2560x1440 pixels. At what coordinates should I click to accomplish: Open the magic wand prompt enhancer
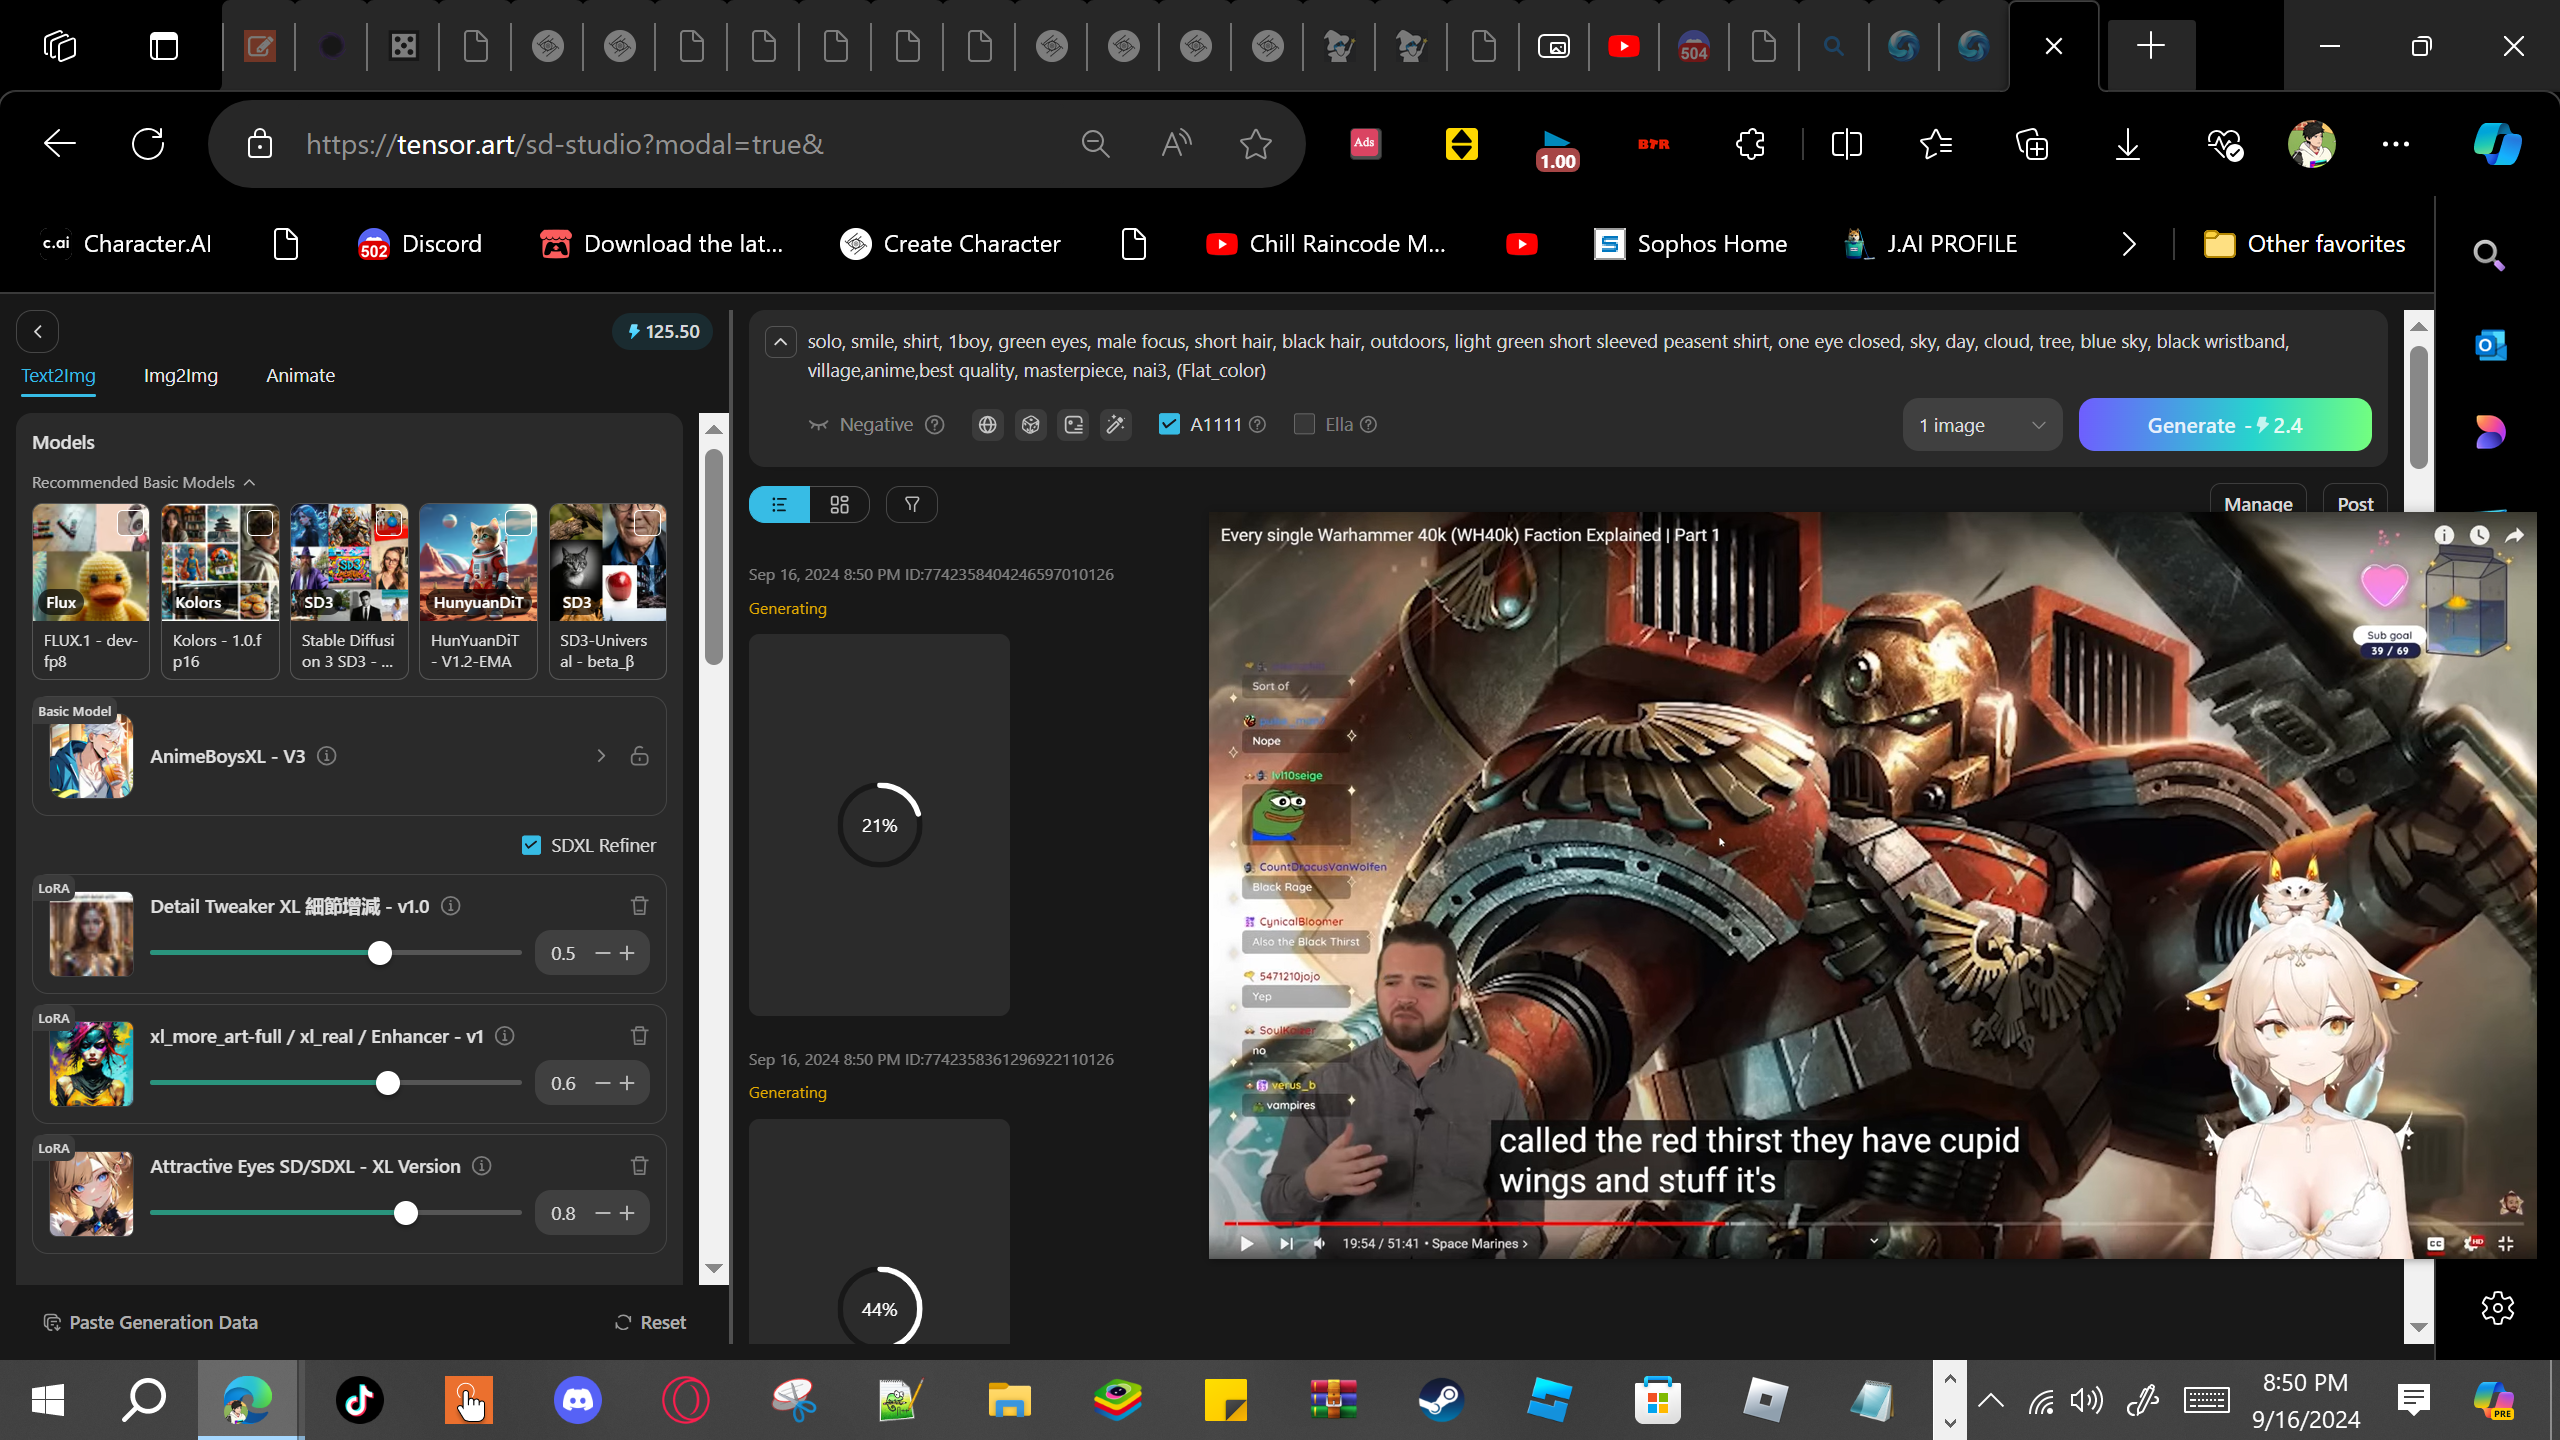[1116, 425]
